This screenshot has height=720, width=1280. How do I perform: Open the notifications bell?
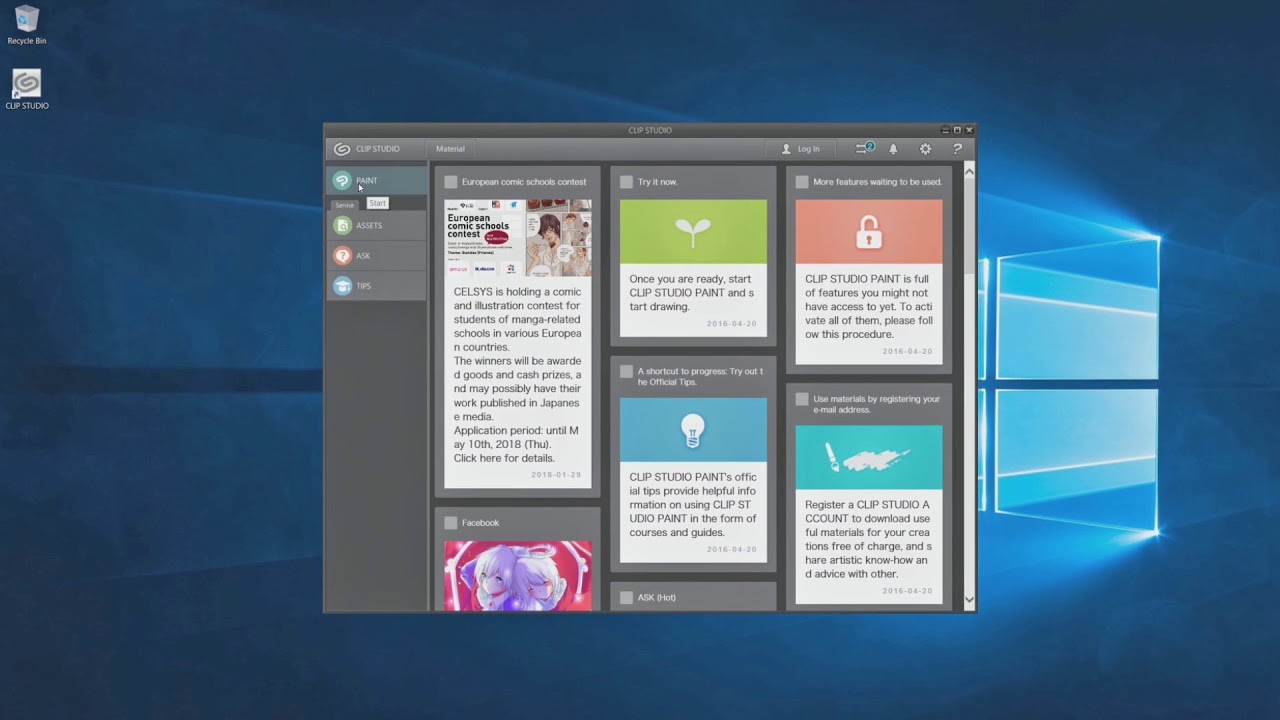tap(893, 149)
